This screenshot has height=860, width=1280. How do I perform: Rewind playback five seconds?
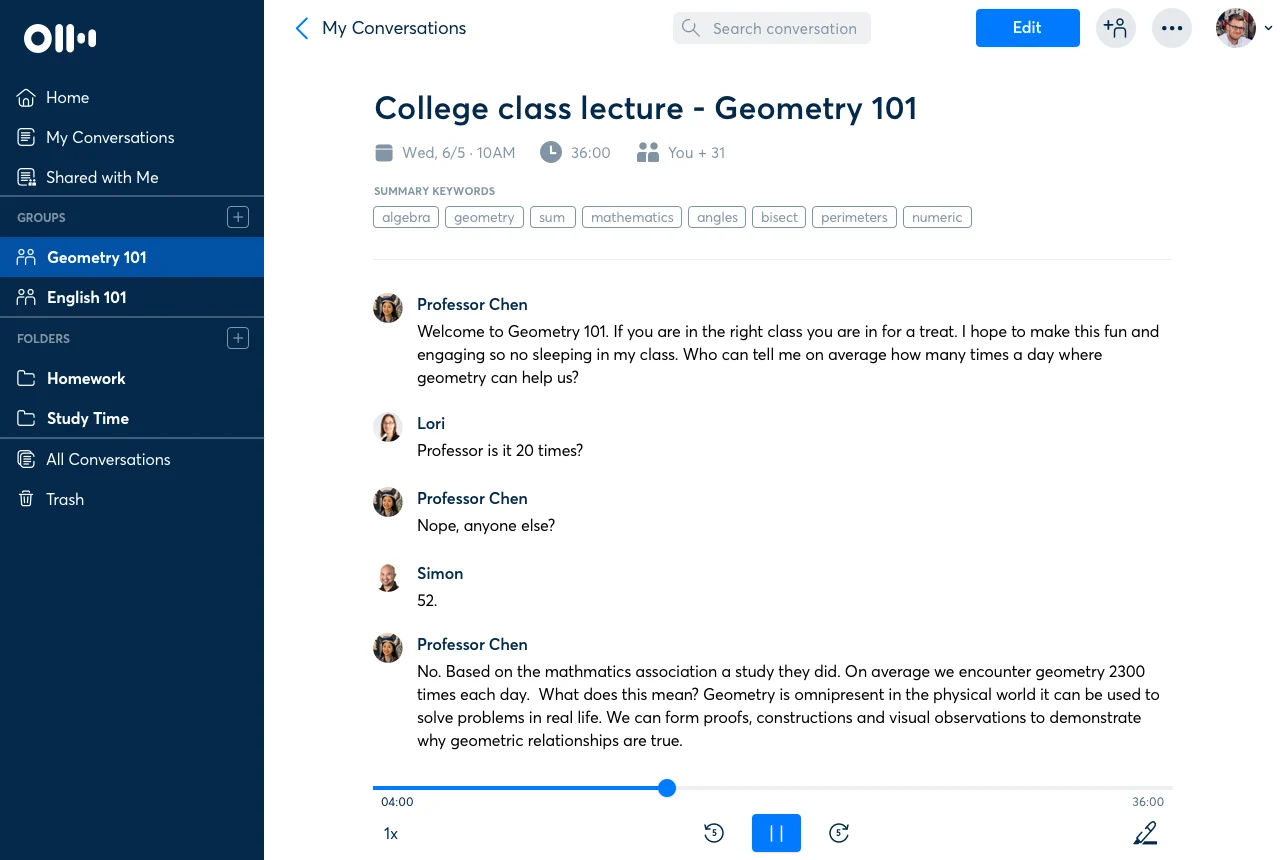click(x=713, y=833)
